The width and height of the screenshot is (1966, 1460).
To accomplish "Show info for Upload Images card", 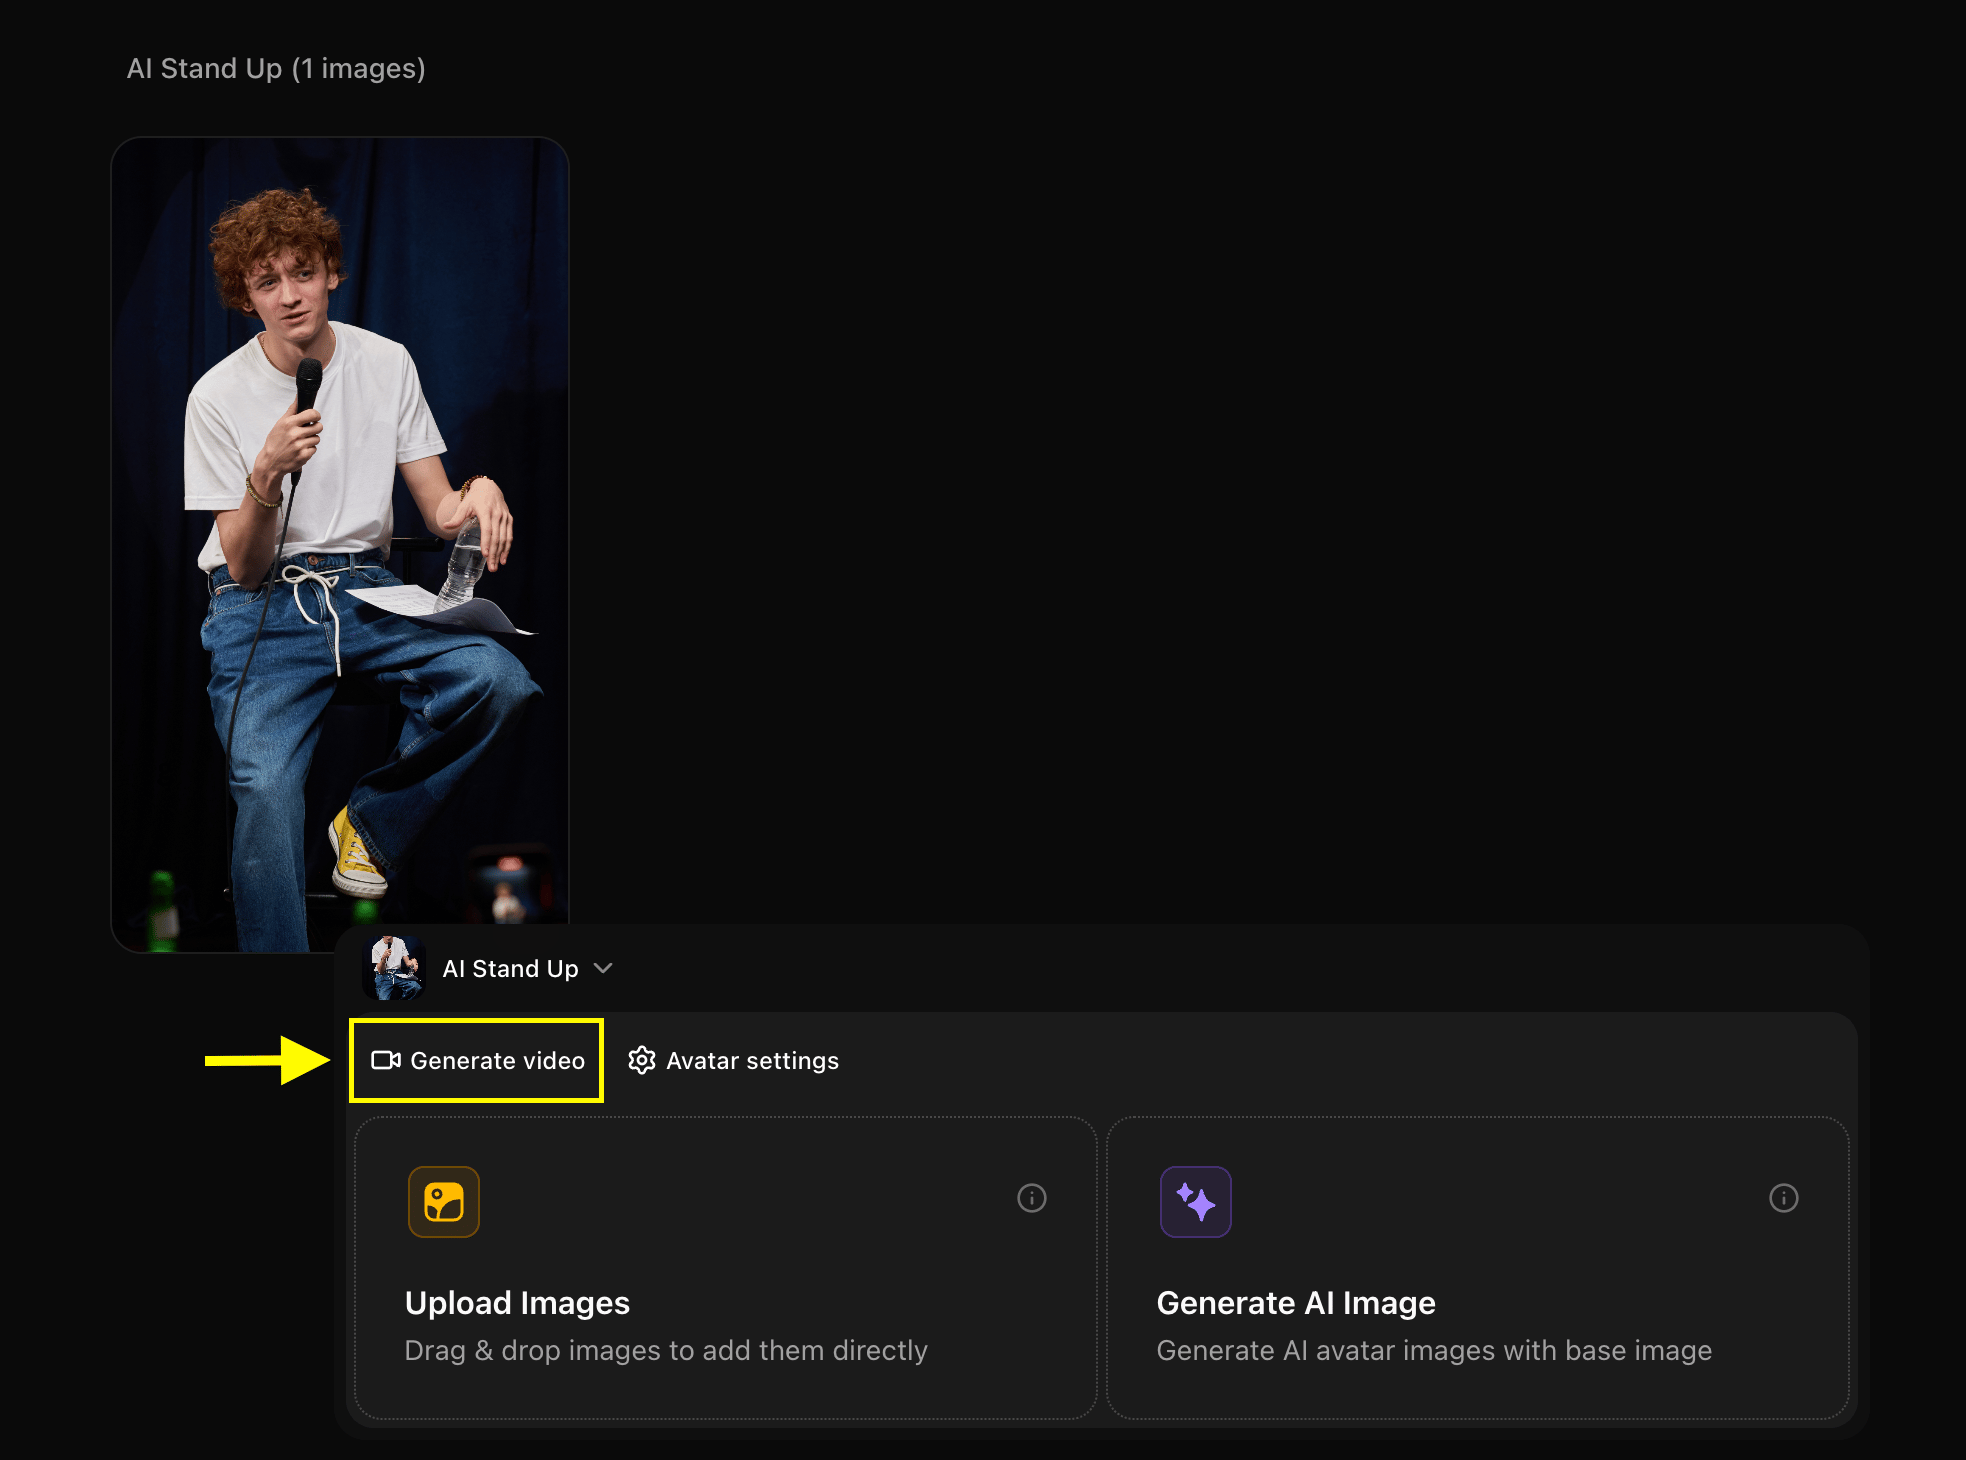I will (x=1032, y=1198).
